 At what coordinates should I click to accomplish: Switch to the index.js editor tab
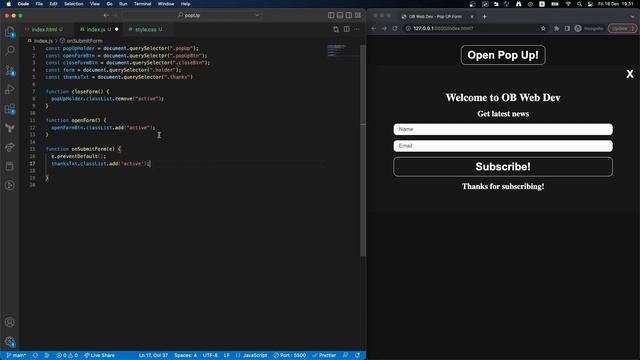click(96, 29)
